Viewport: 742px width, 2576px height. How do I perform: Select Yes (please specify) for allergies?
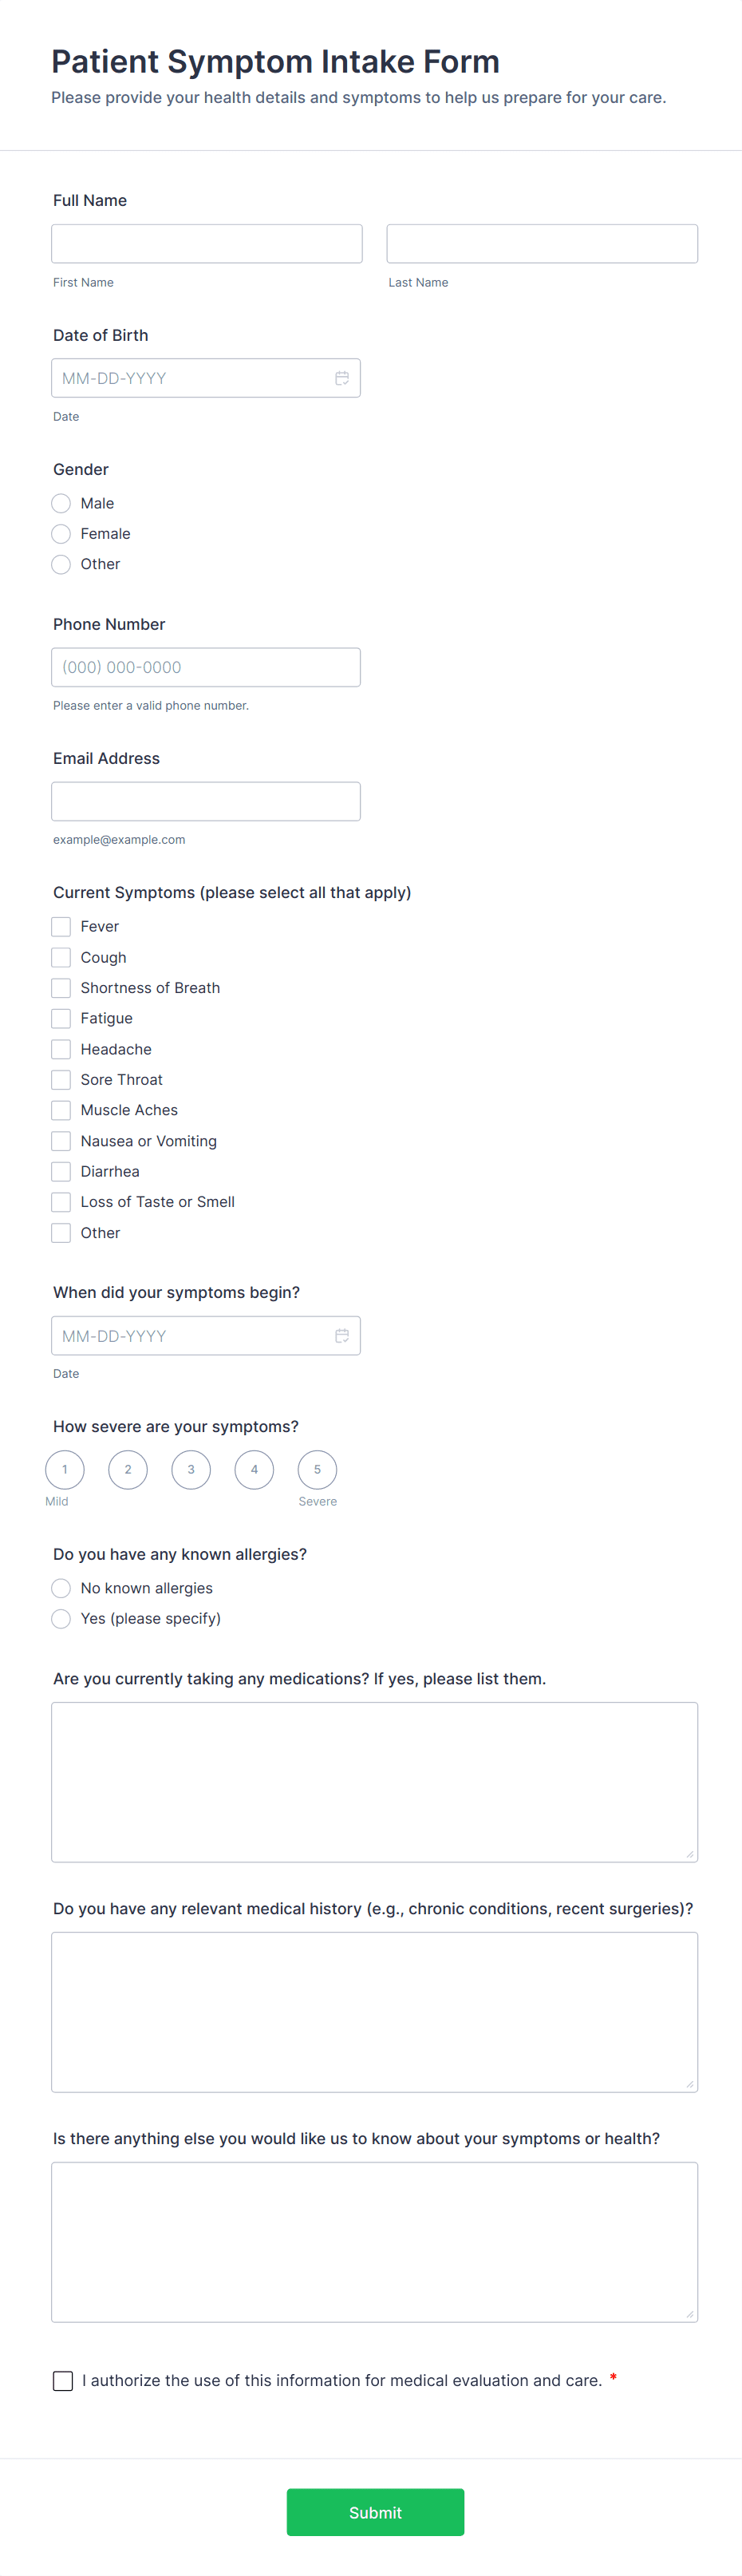[61, 1619]
